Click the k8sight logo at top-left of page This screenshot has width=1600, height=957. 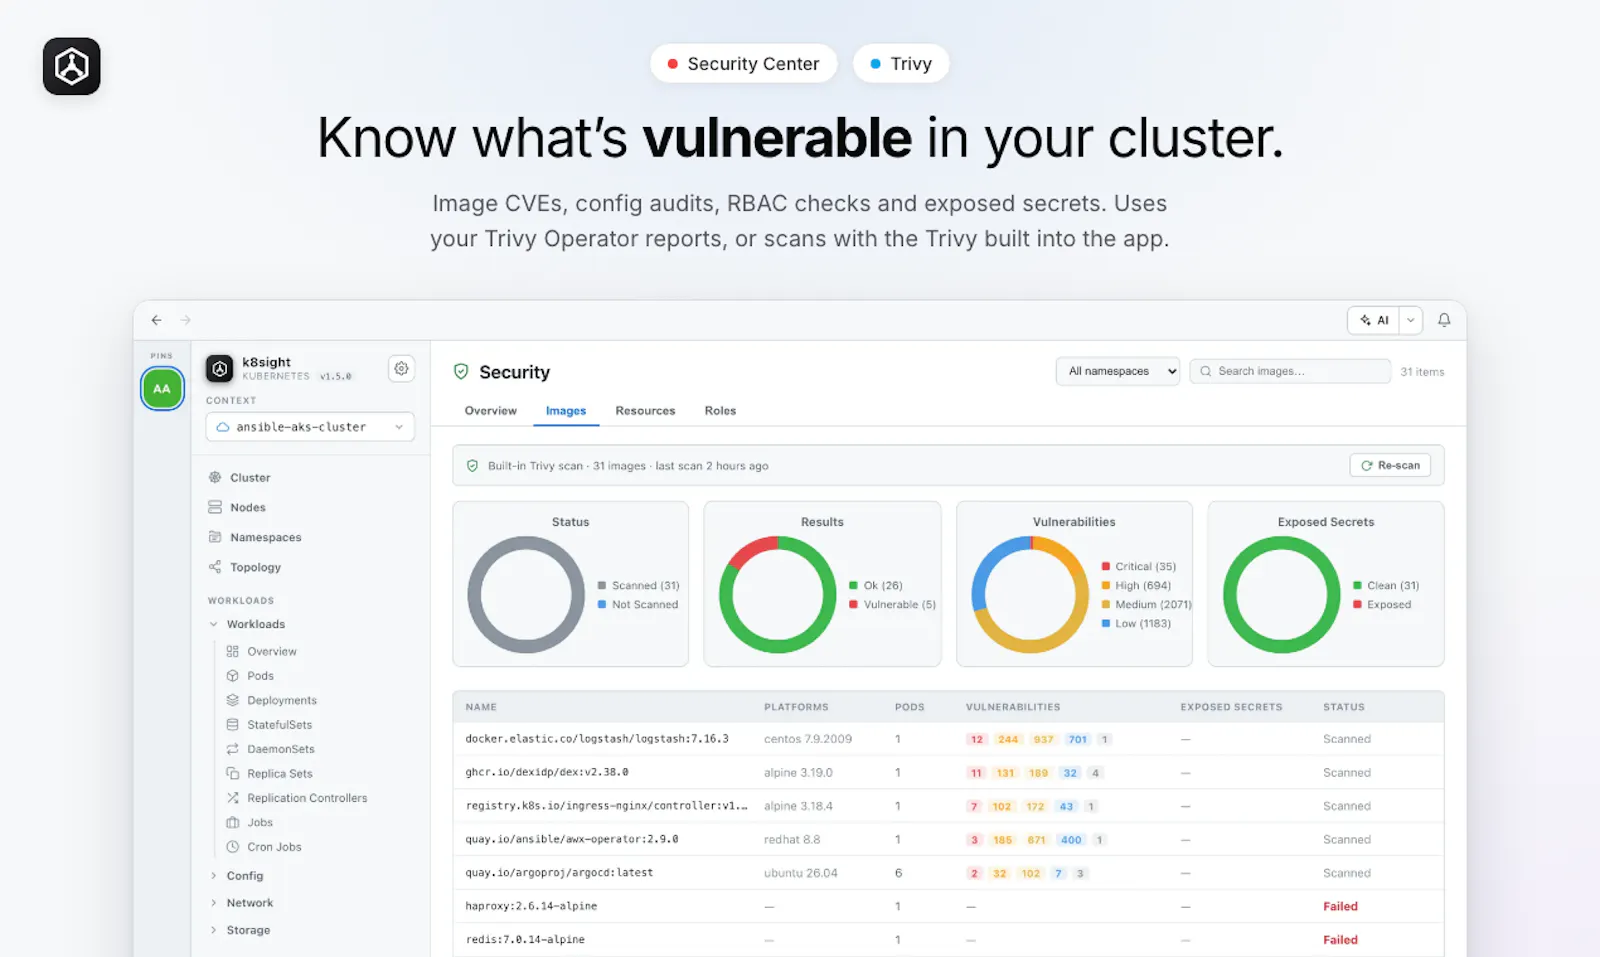(x=72, y=67)
